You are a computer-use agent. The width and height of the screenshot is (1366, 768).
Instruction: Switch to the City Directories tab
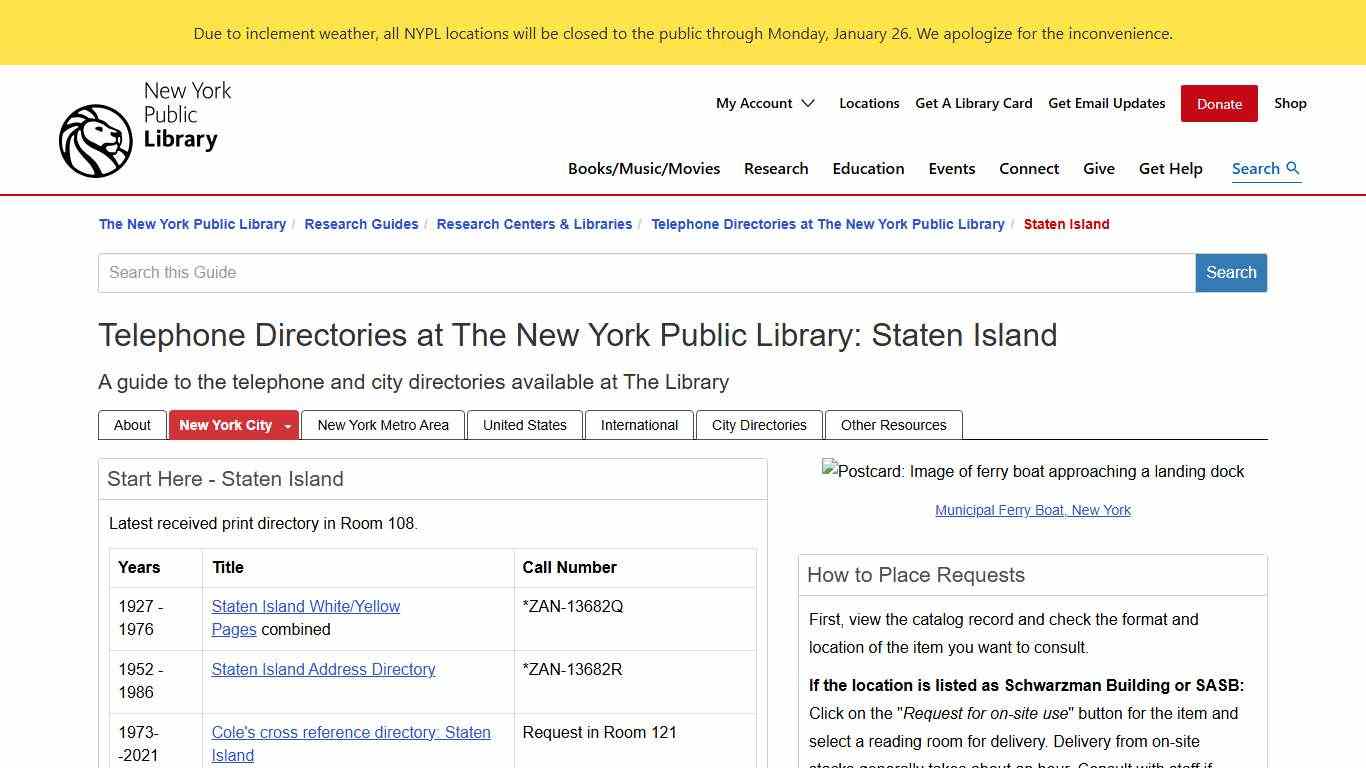coord(758,424)
